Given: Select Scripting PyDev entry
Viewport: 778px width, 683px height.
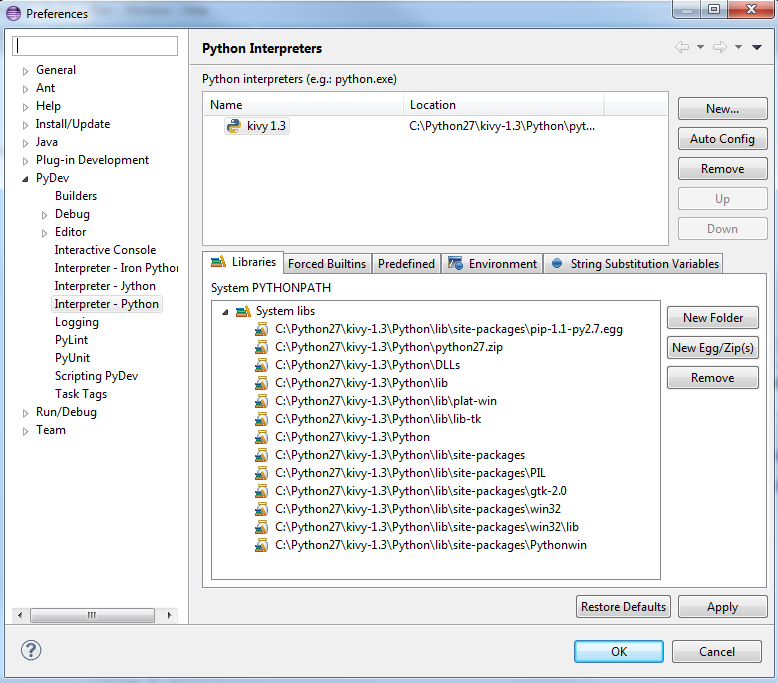Looking at the screenshot, I should tap(96, 376).
